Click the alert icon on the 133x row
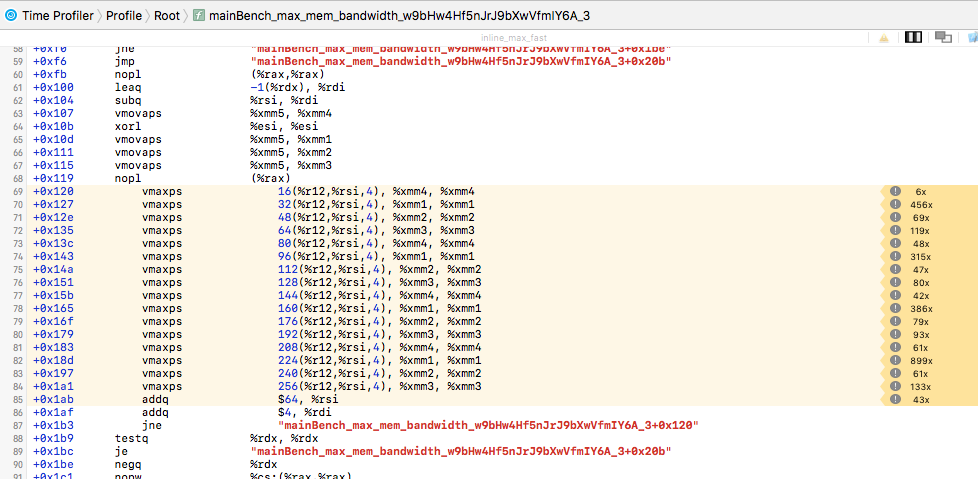The height and width of the screenshot is (479, 978). click(895, 387)
